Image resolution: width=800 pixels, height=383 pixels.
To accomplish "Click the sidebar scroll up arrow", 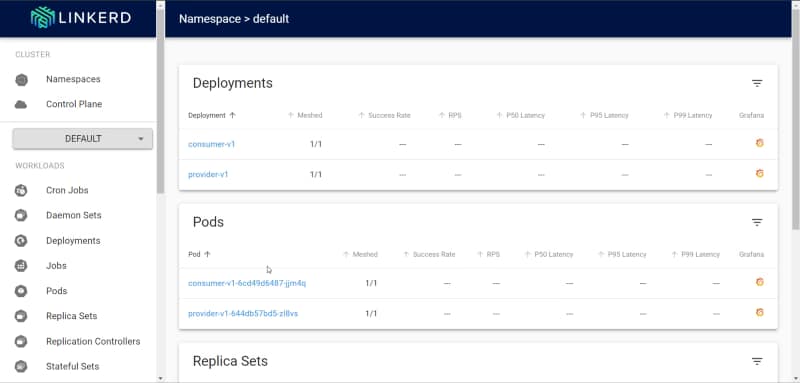I will [161, 4].
